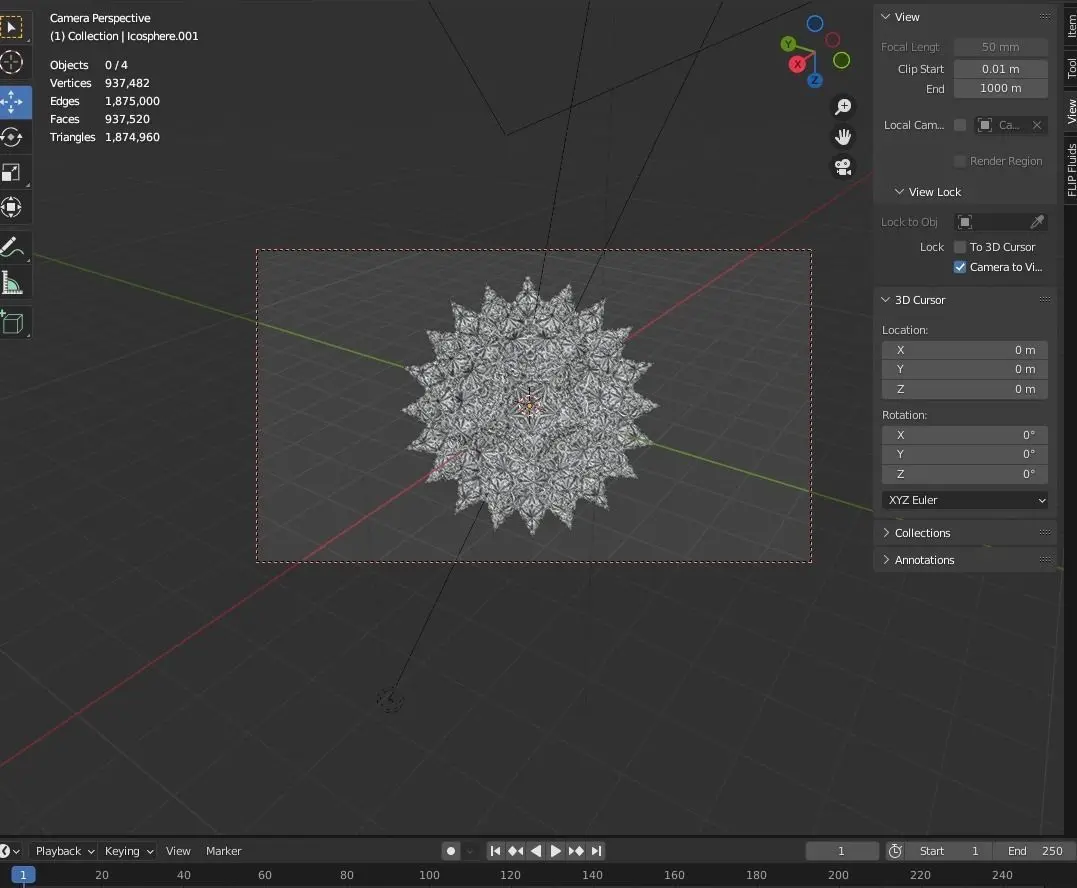
Task: Click the zoom magnifier viewport icon
Action: pos(843,106)
